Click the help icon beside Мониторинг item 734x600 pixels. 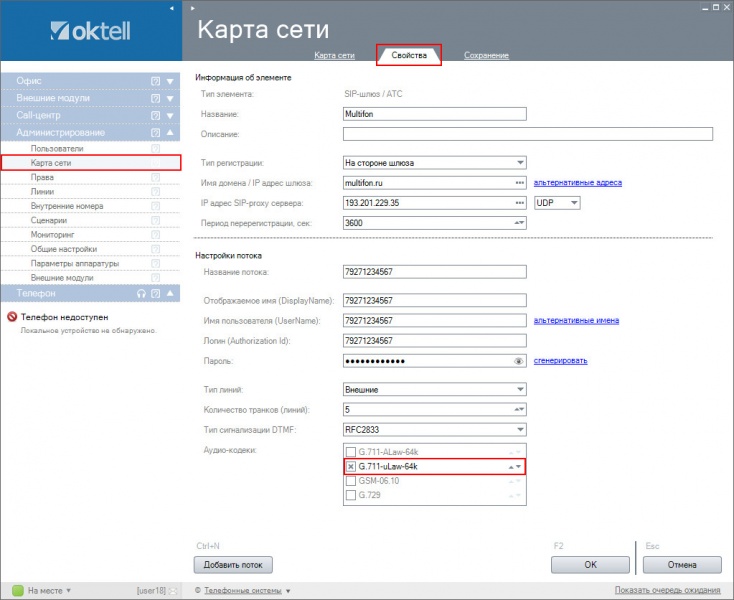click(x=155, y=235)
